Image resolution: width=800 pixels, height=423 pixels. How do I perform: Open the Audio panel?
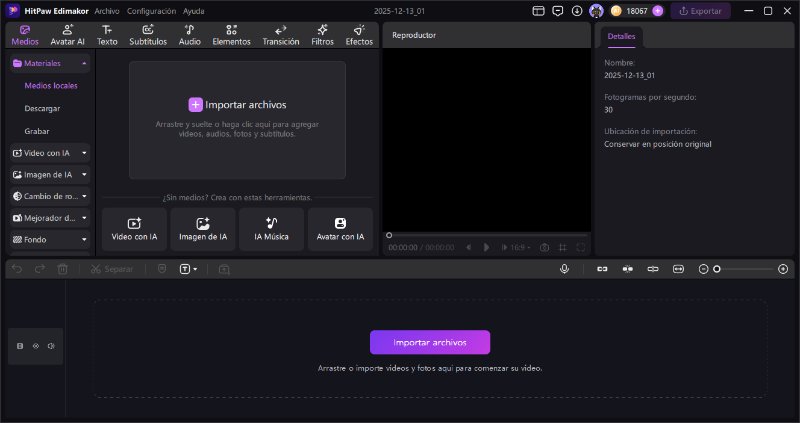[189, 35]
